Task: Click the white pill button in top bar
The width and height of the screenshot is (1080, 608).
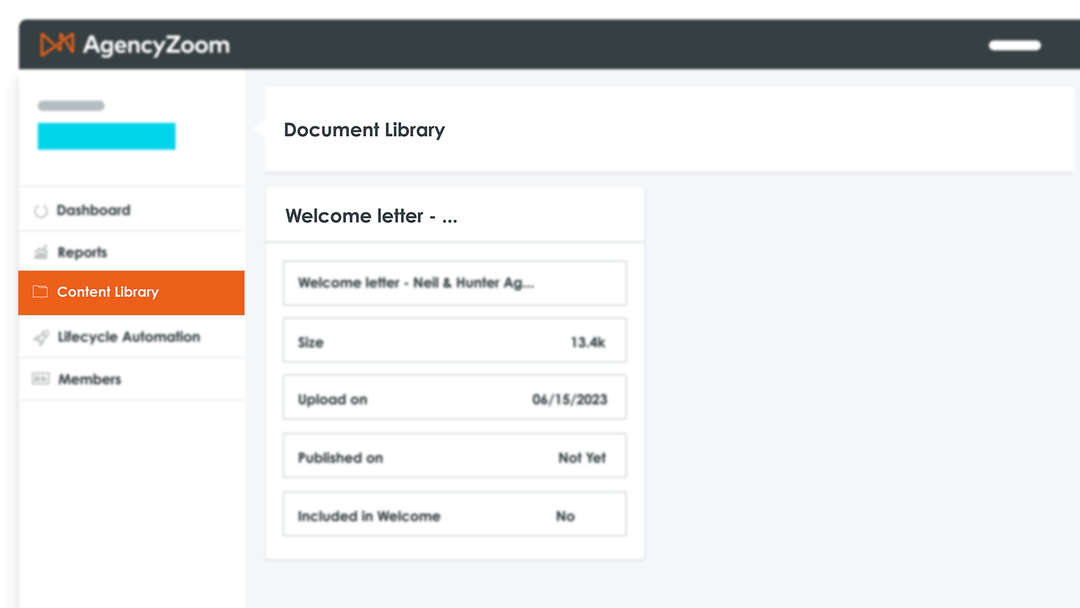Action: tap(1014, 45)
